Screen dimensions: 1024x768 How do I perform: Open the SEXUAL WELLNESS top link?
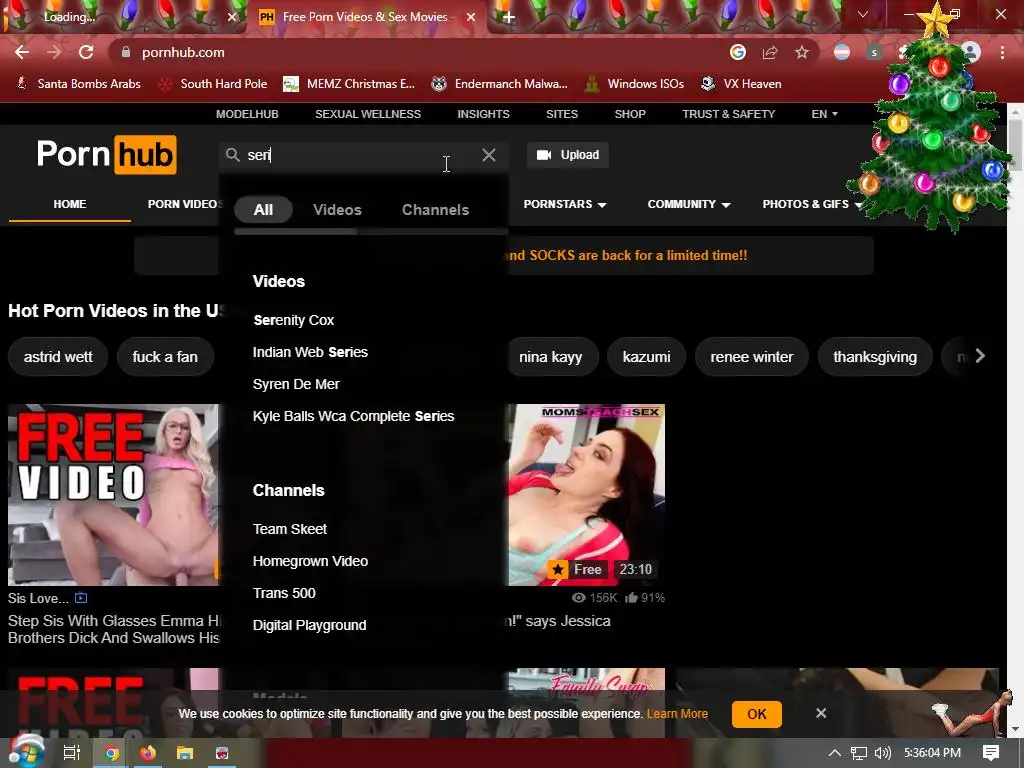coord(368,114)
